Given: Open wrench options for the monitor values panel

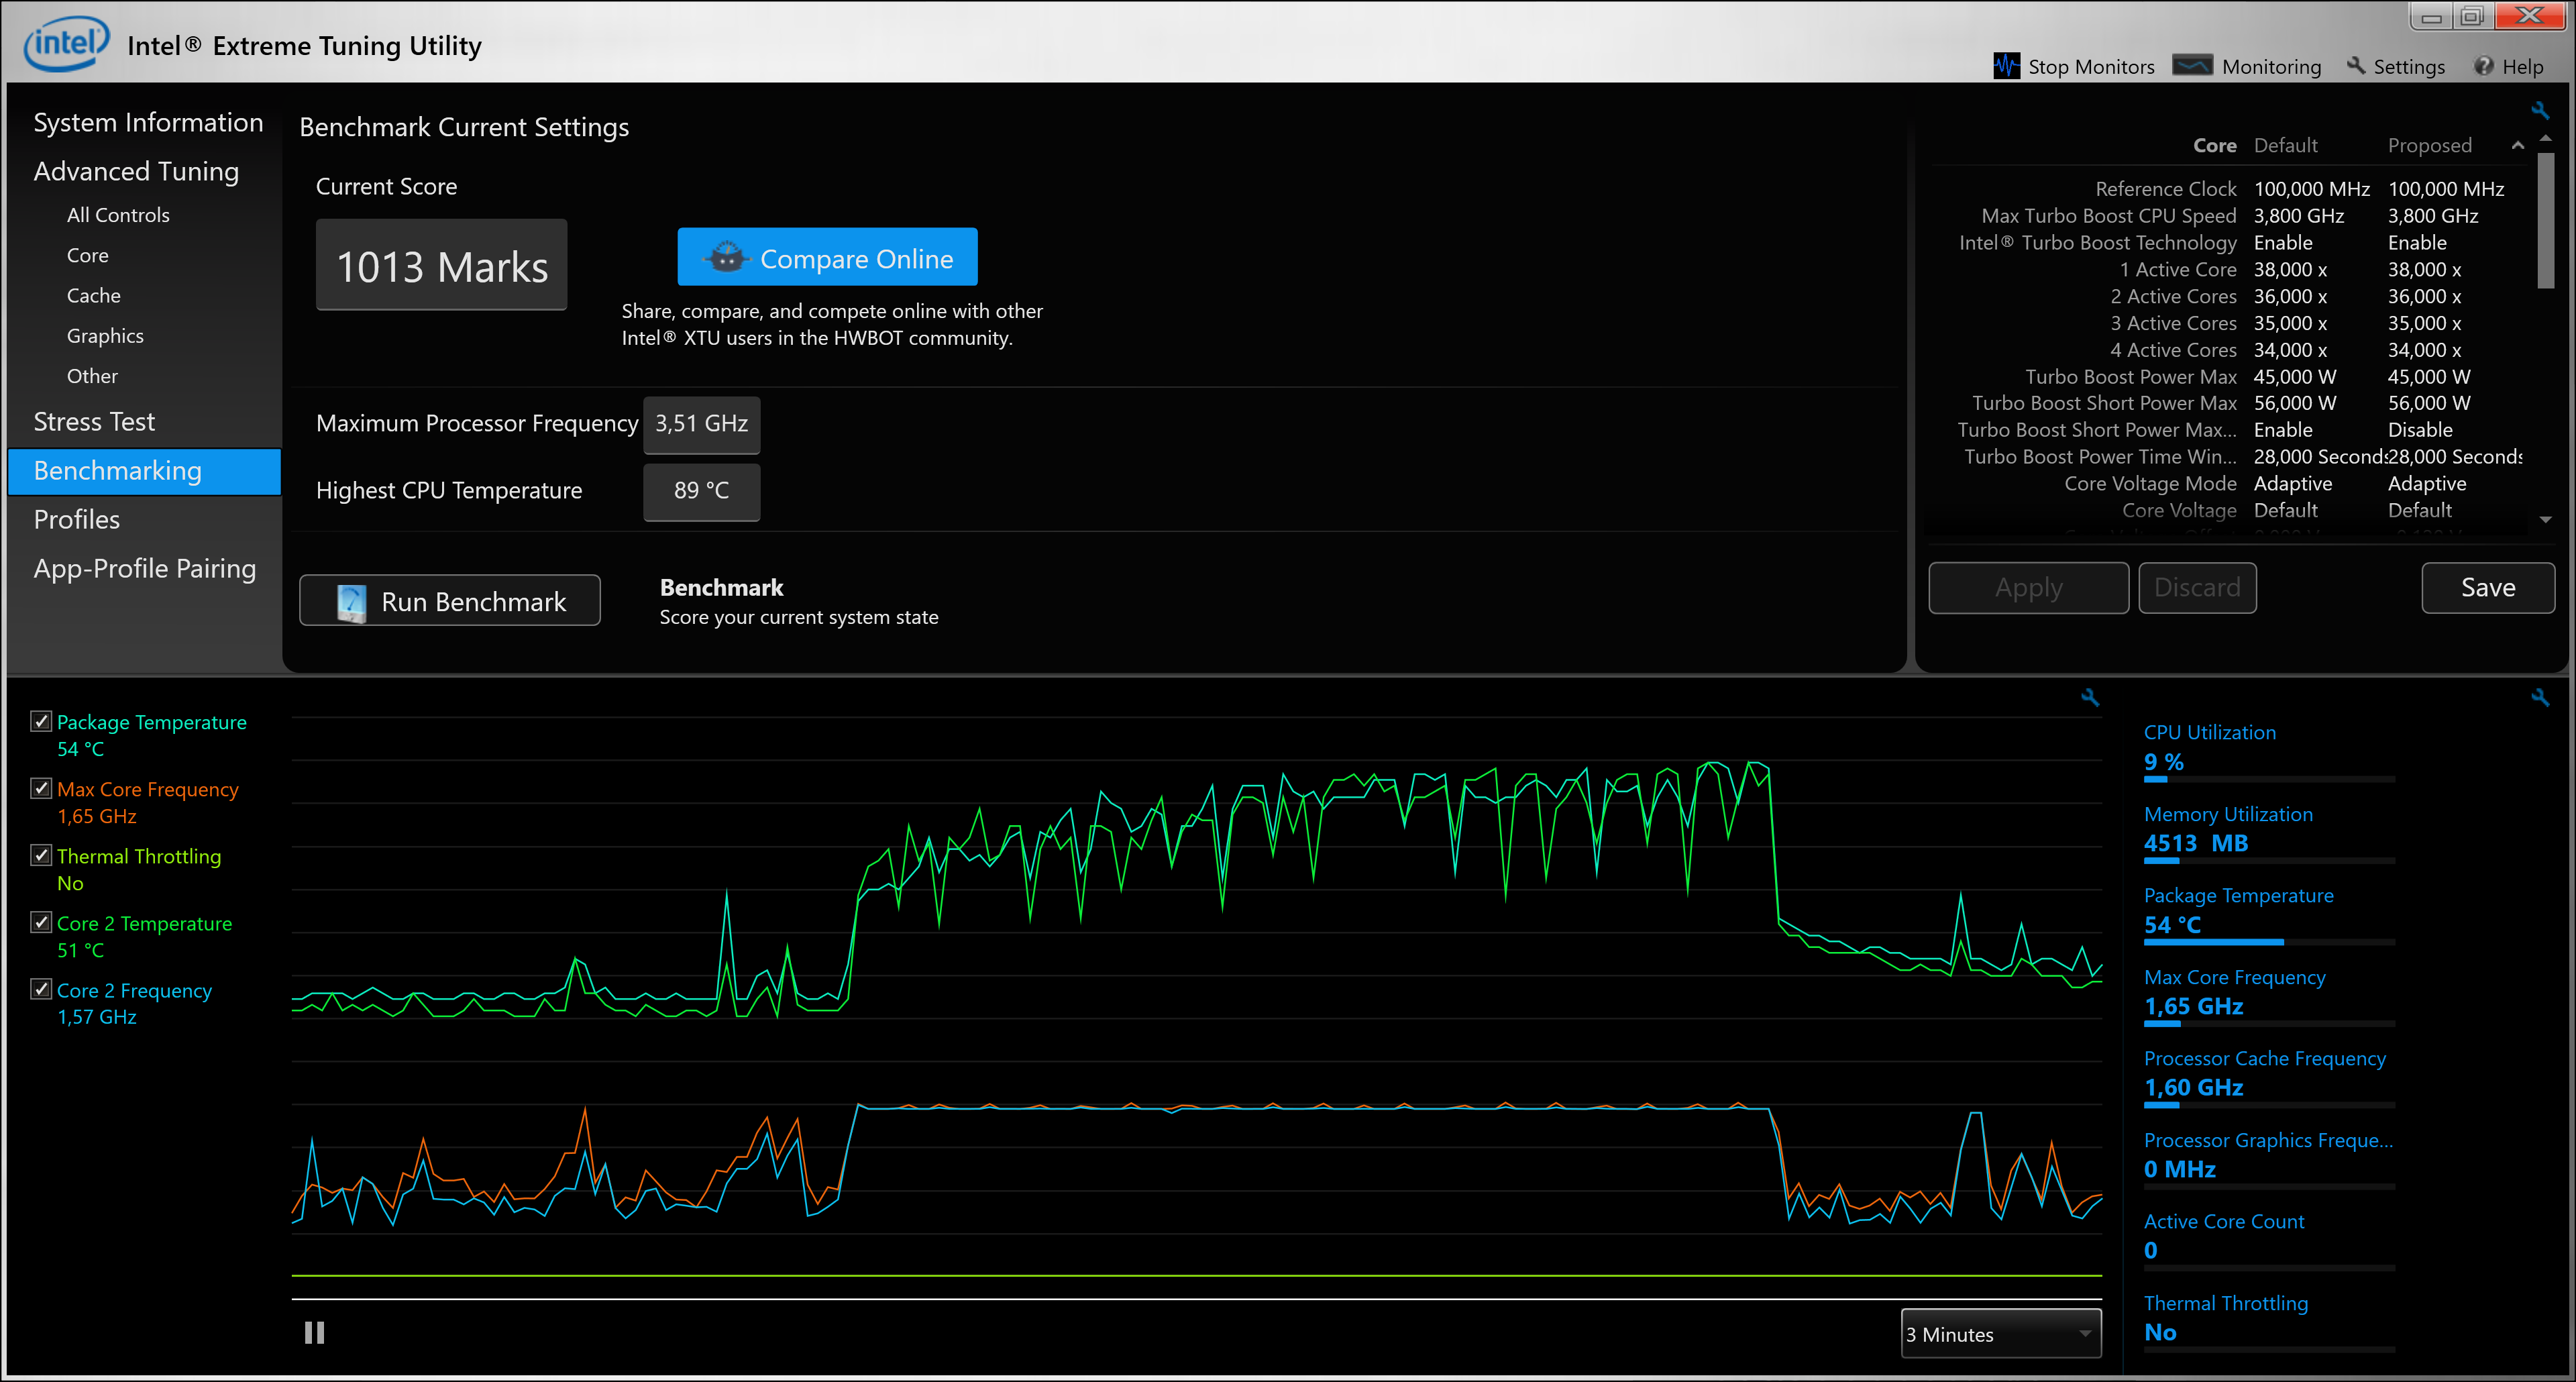Looking at the screenshot, I should [x=2539, y=697].
